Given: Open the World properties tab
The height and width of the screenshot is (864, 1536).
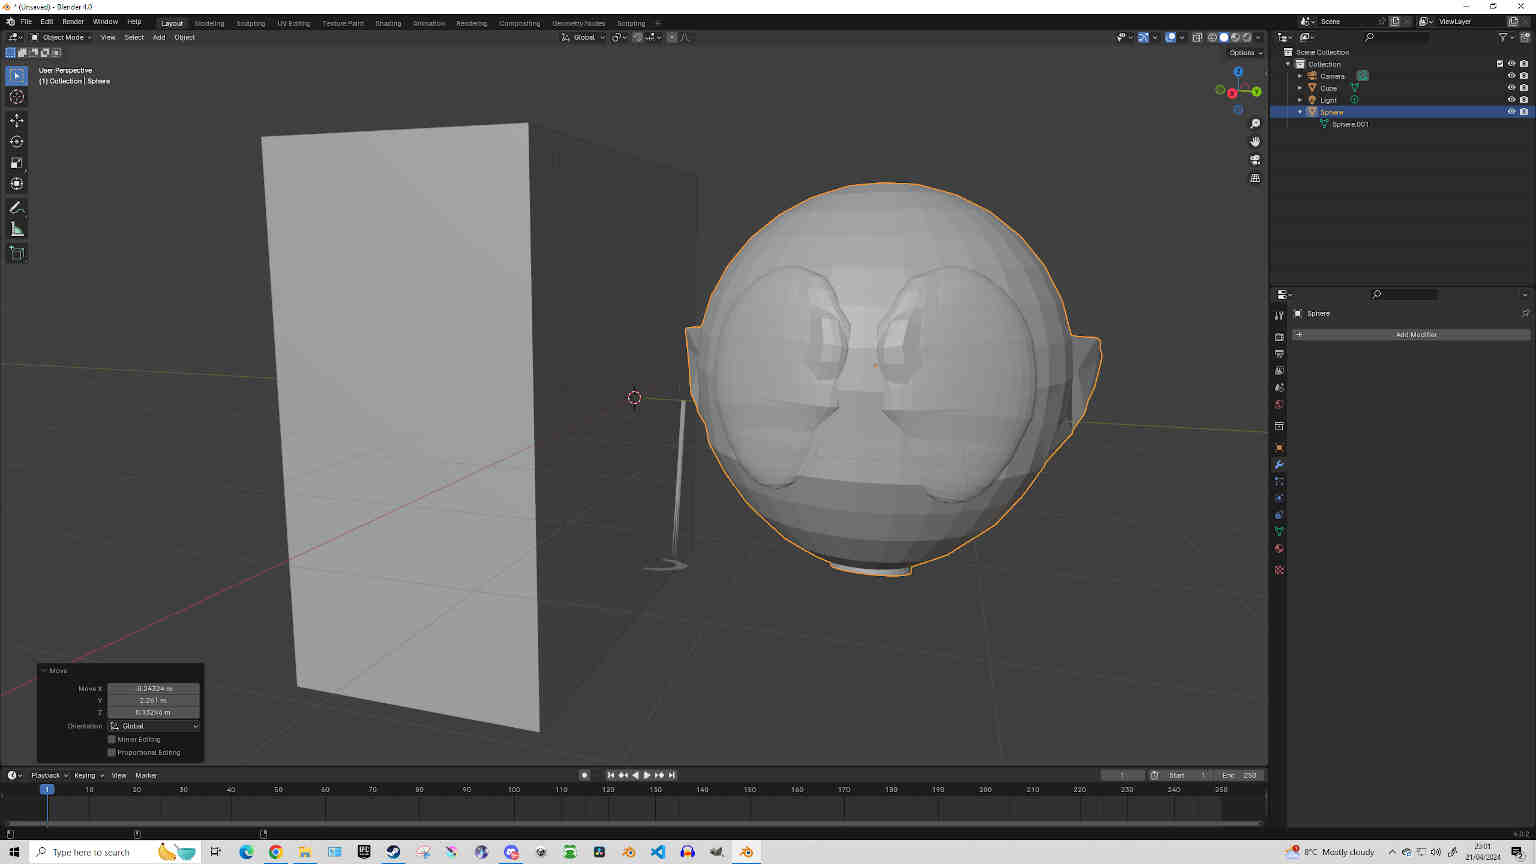Looking at the screenshot, I should 1279,404.
